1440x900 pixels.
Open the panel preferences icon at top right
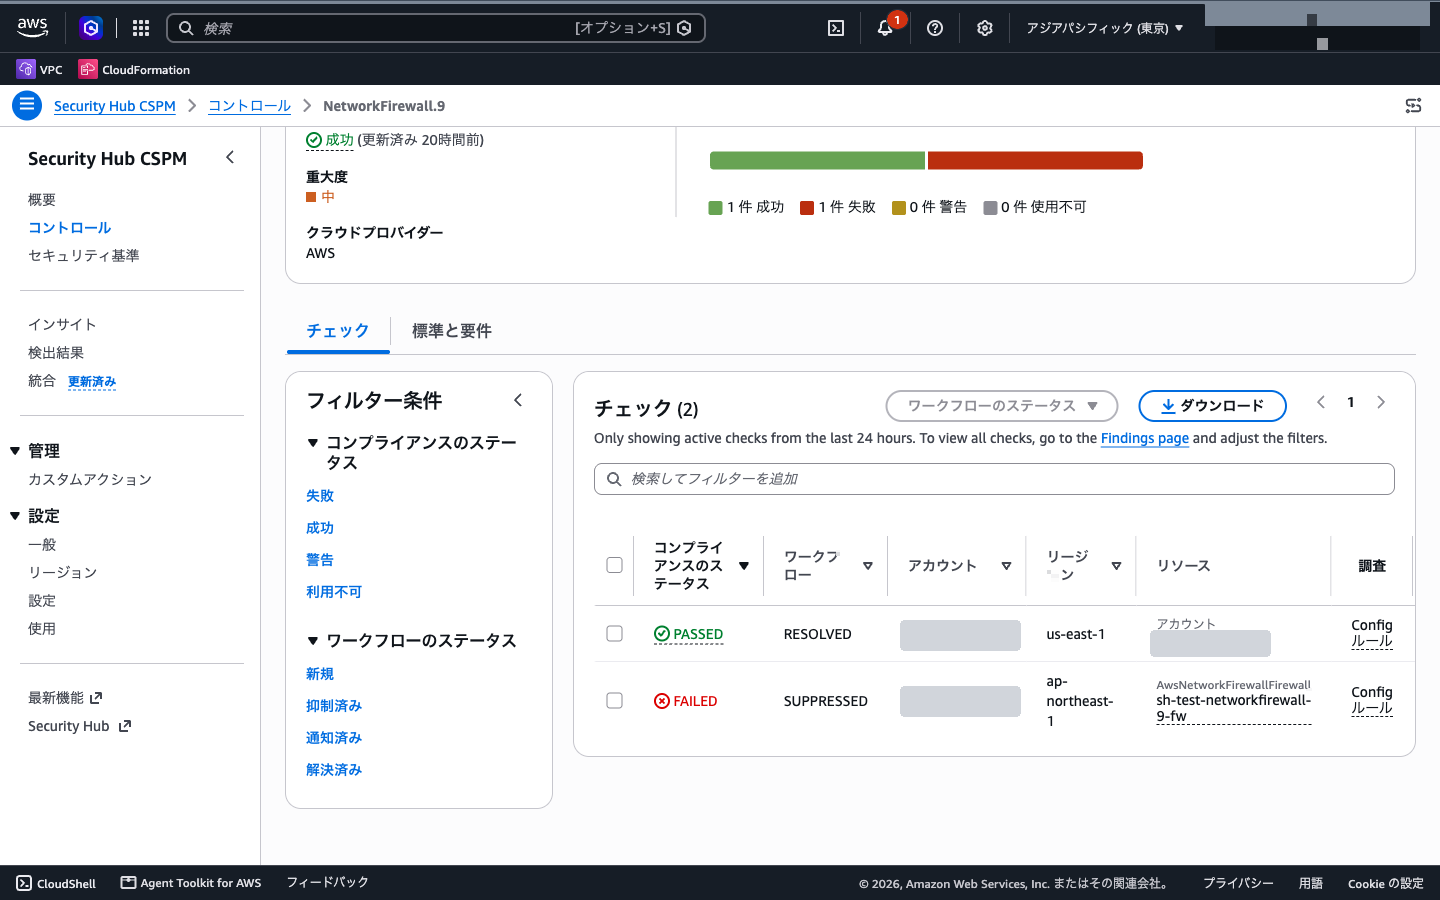coord(1413,105)
